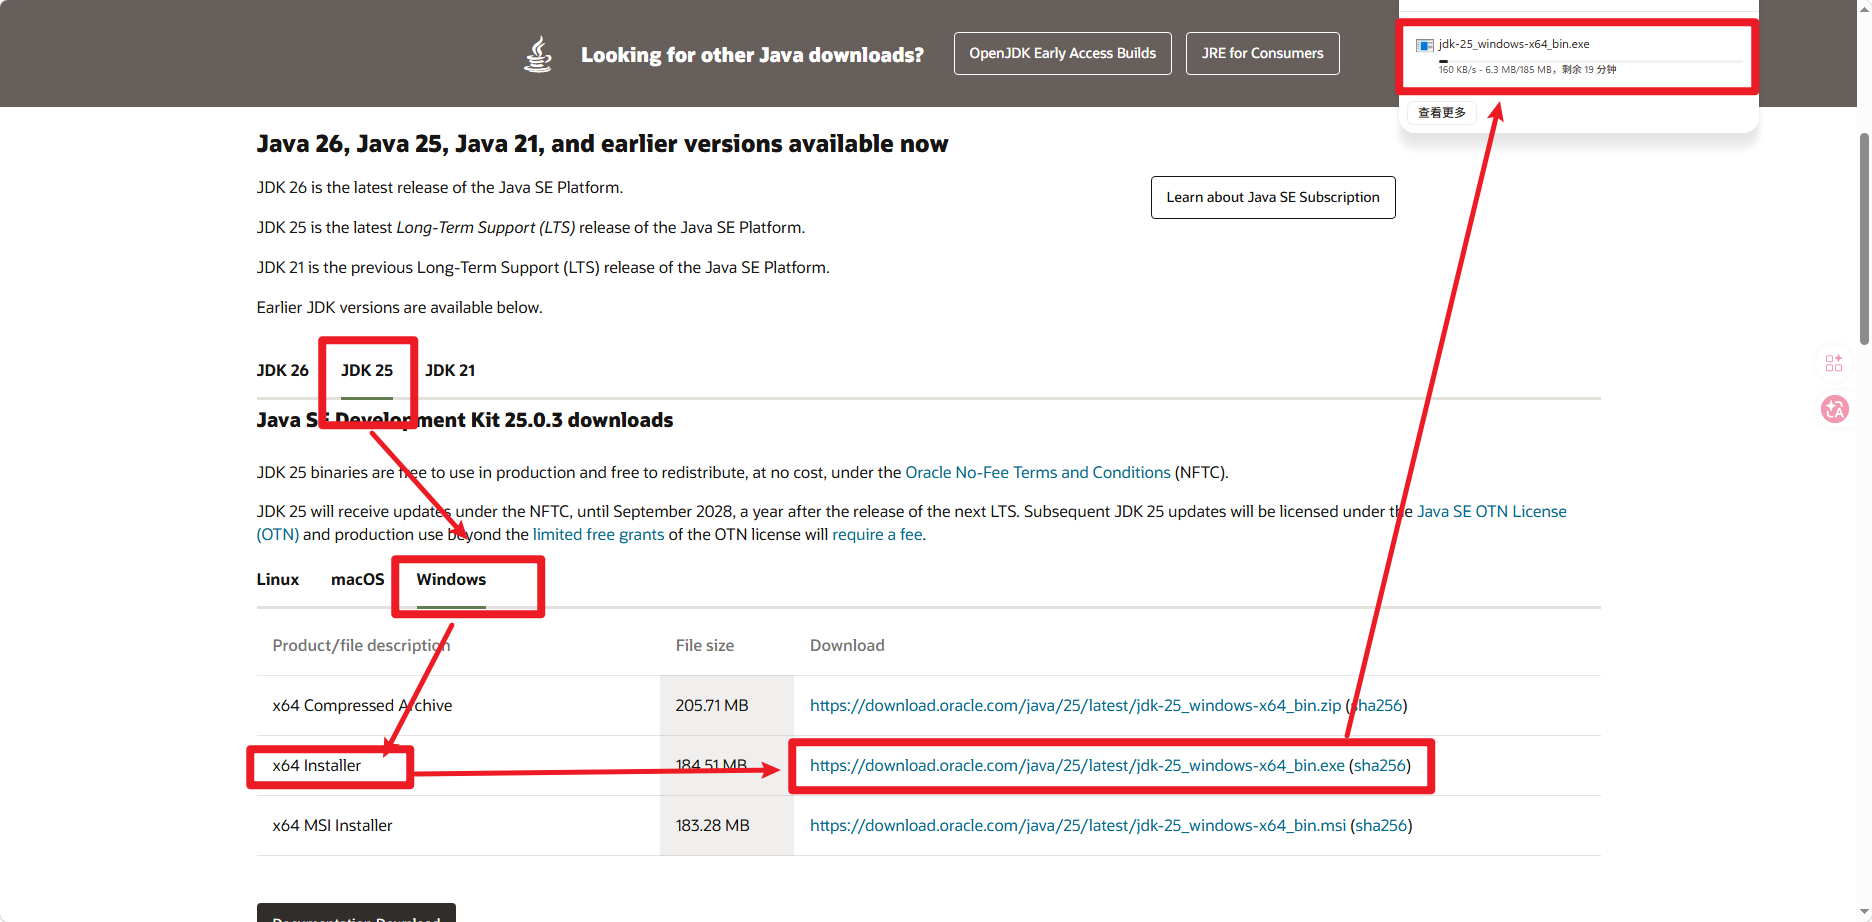The height and width of the screenshot is (922, 1872).
Task: Open OpenJDK Early Access Builds
Action: pos(1063,53)
